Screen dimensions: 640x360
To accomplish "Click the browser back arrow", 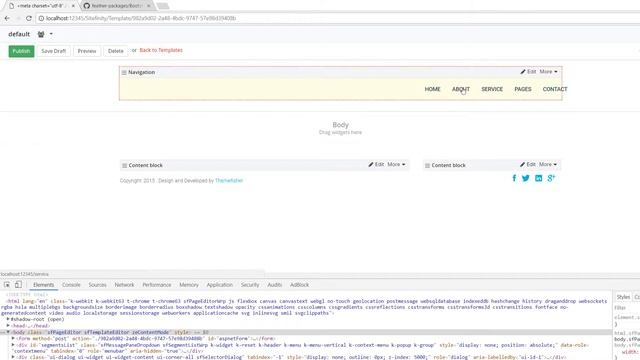I will coord(7,18).
